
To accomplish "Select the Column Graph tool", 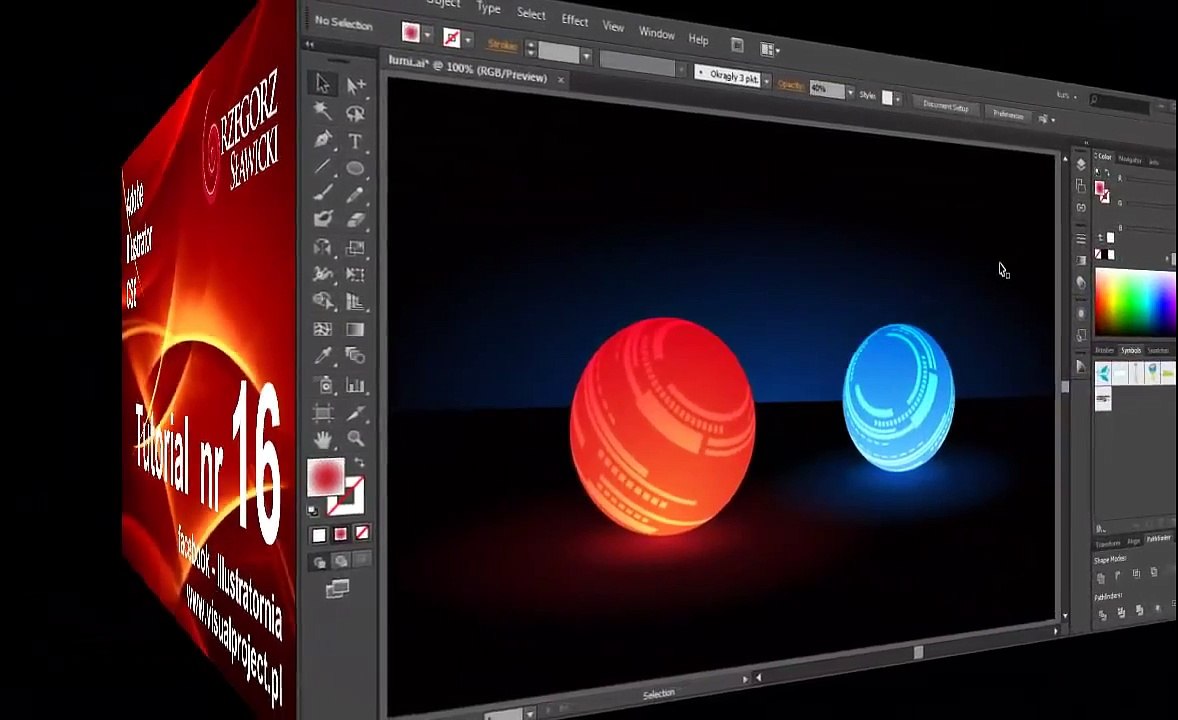I will (x=355, y=385).
